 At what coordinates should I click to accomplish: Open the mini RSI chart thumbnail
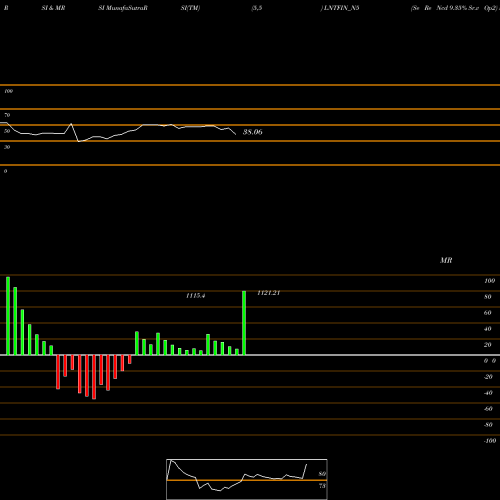pyautogui.click(x=247, y=479)
